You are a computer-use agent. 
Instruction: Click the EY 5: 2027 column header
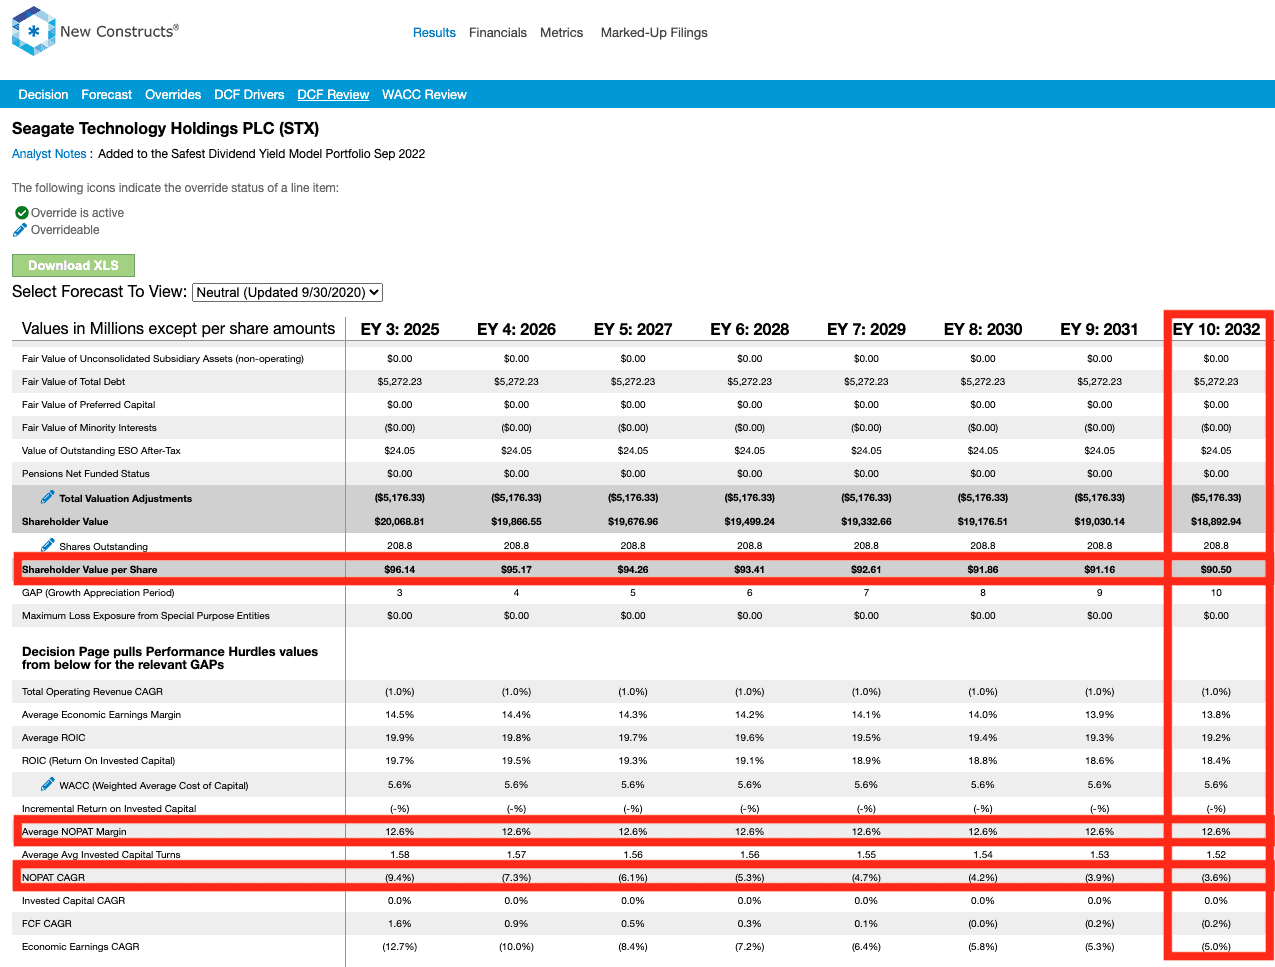pos(633,329)
